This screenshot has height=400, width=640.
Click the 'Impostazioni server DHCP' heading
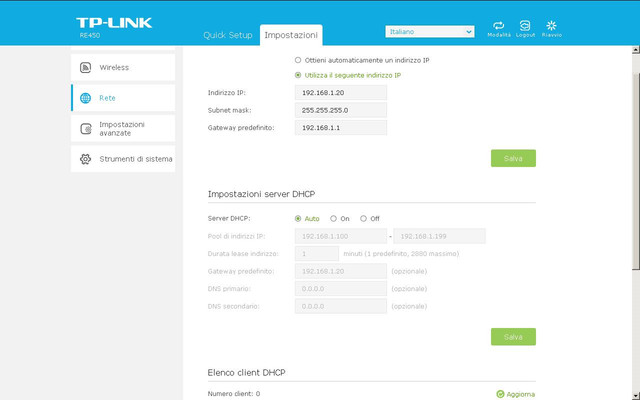[261, 194]
